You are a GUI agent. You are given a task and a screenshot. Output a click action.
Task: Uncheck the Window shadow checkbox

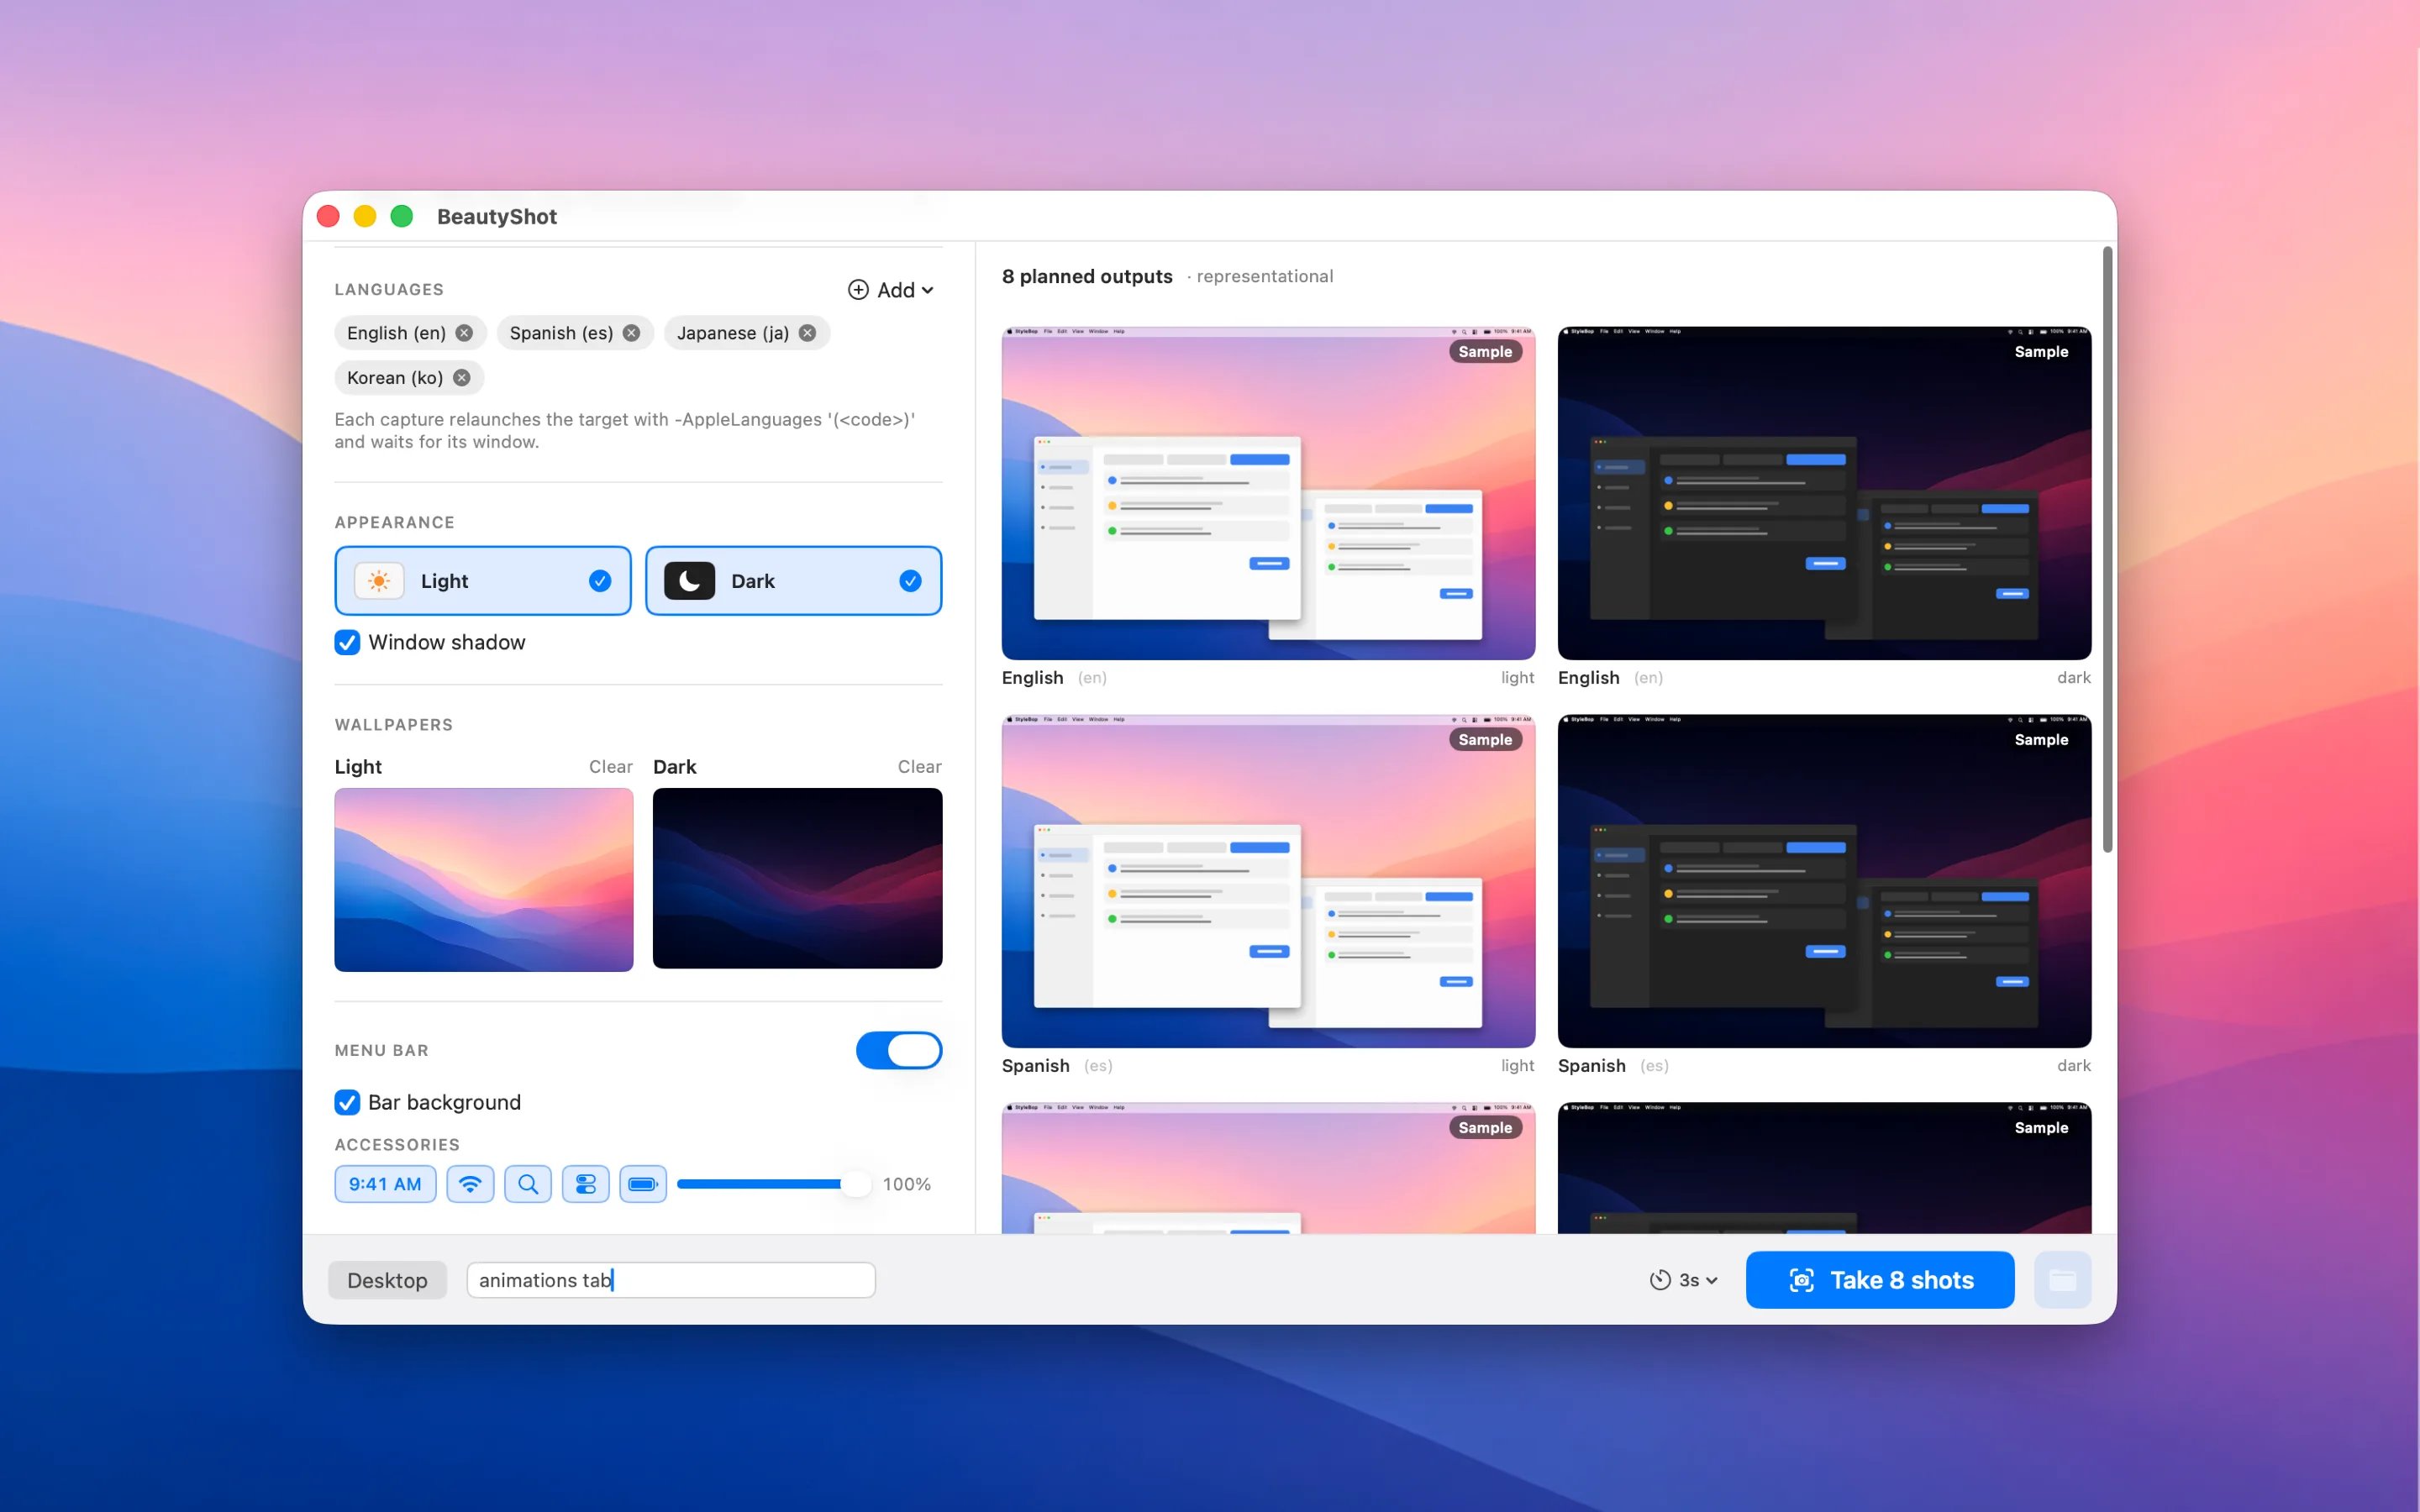pos(347,642)
